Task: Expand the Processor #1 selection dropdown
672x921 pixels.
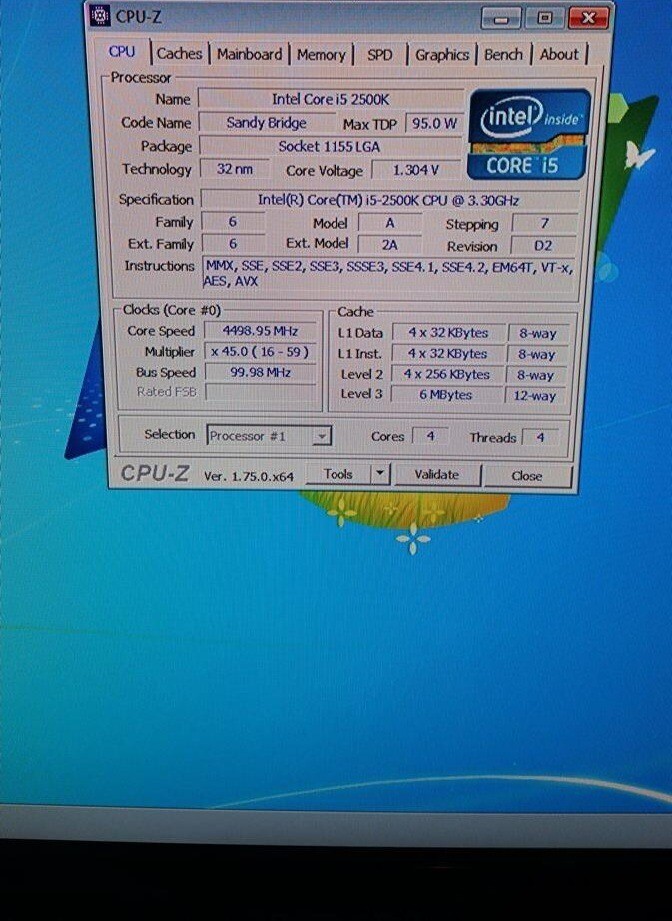Action: [321, 436]
